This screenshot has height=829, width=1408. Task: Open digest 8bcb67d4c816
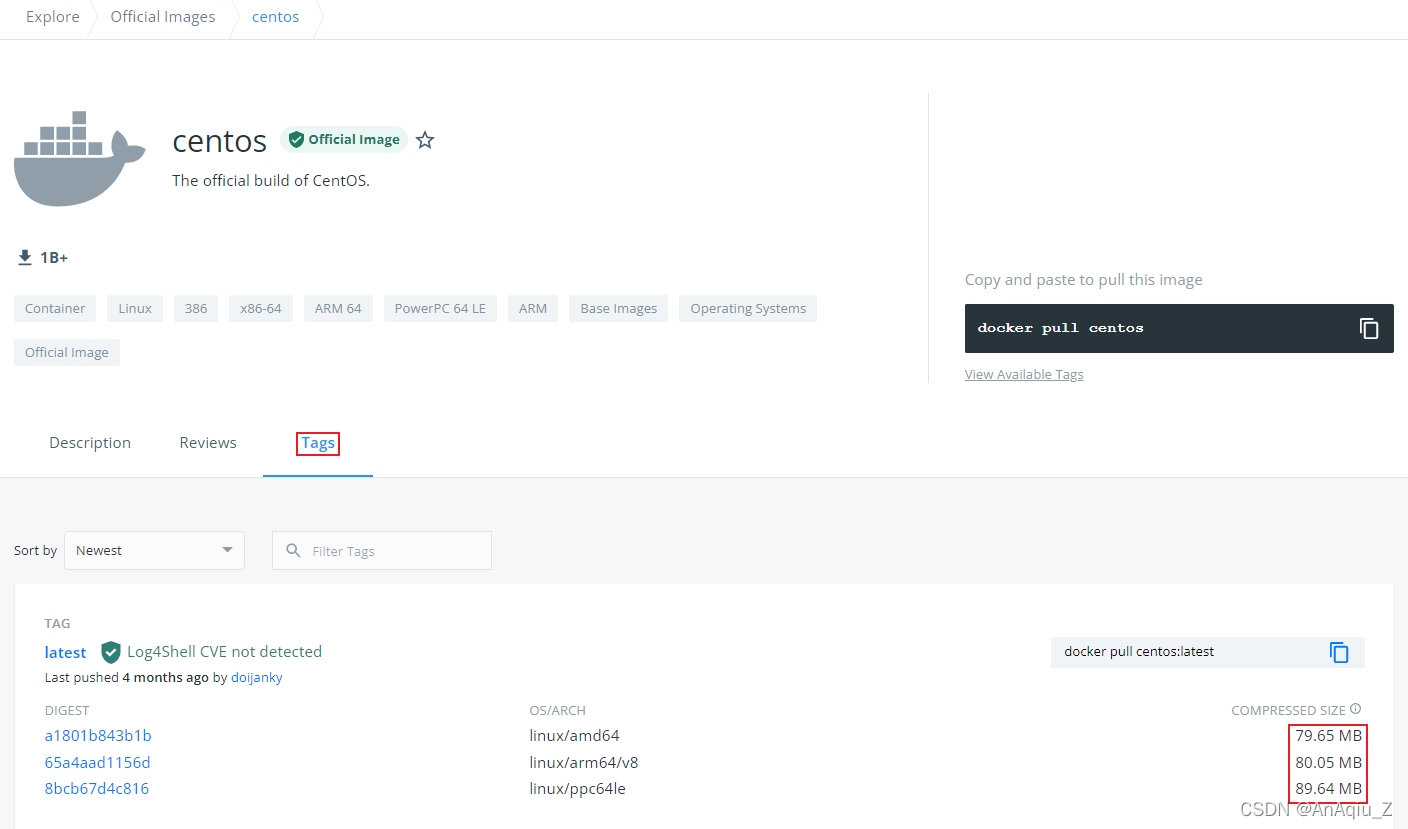click(97, 789)
